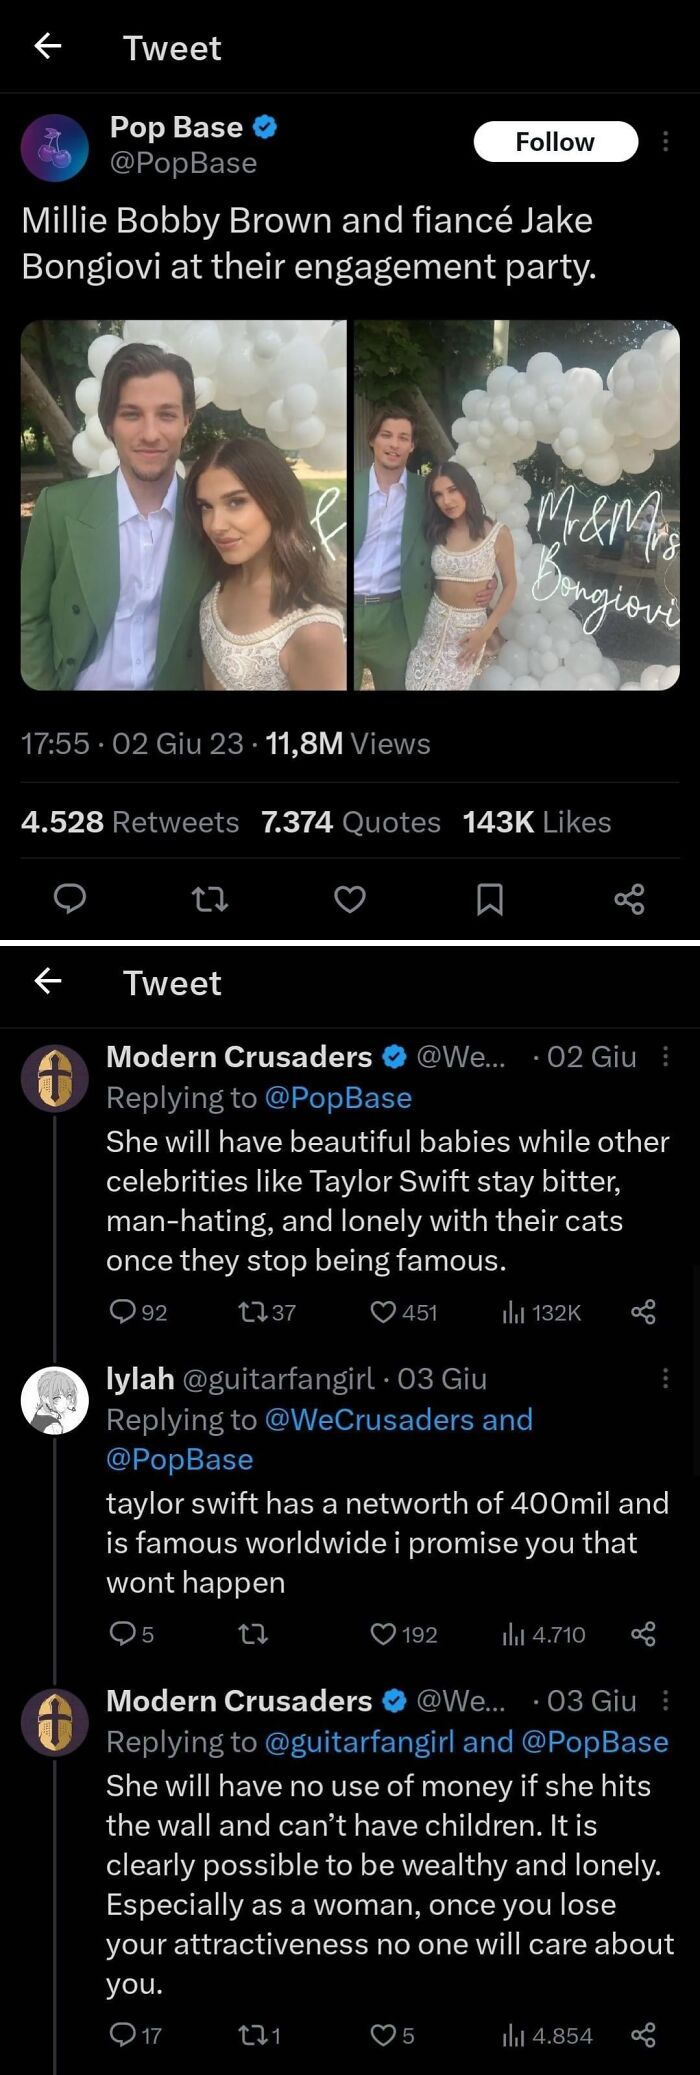700x2075 pixels.
Task: Share Modern Crusaders' first reply
Action: [x=643, y=1312]
